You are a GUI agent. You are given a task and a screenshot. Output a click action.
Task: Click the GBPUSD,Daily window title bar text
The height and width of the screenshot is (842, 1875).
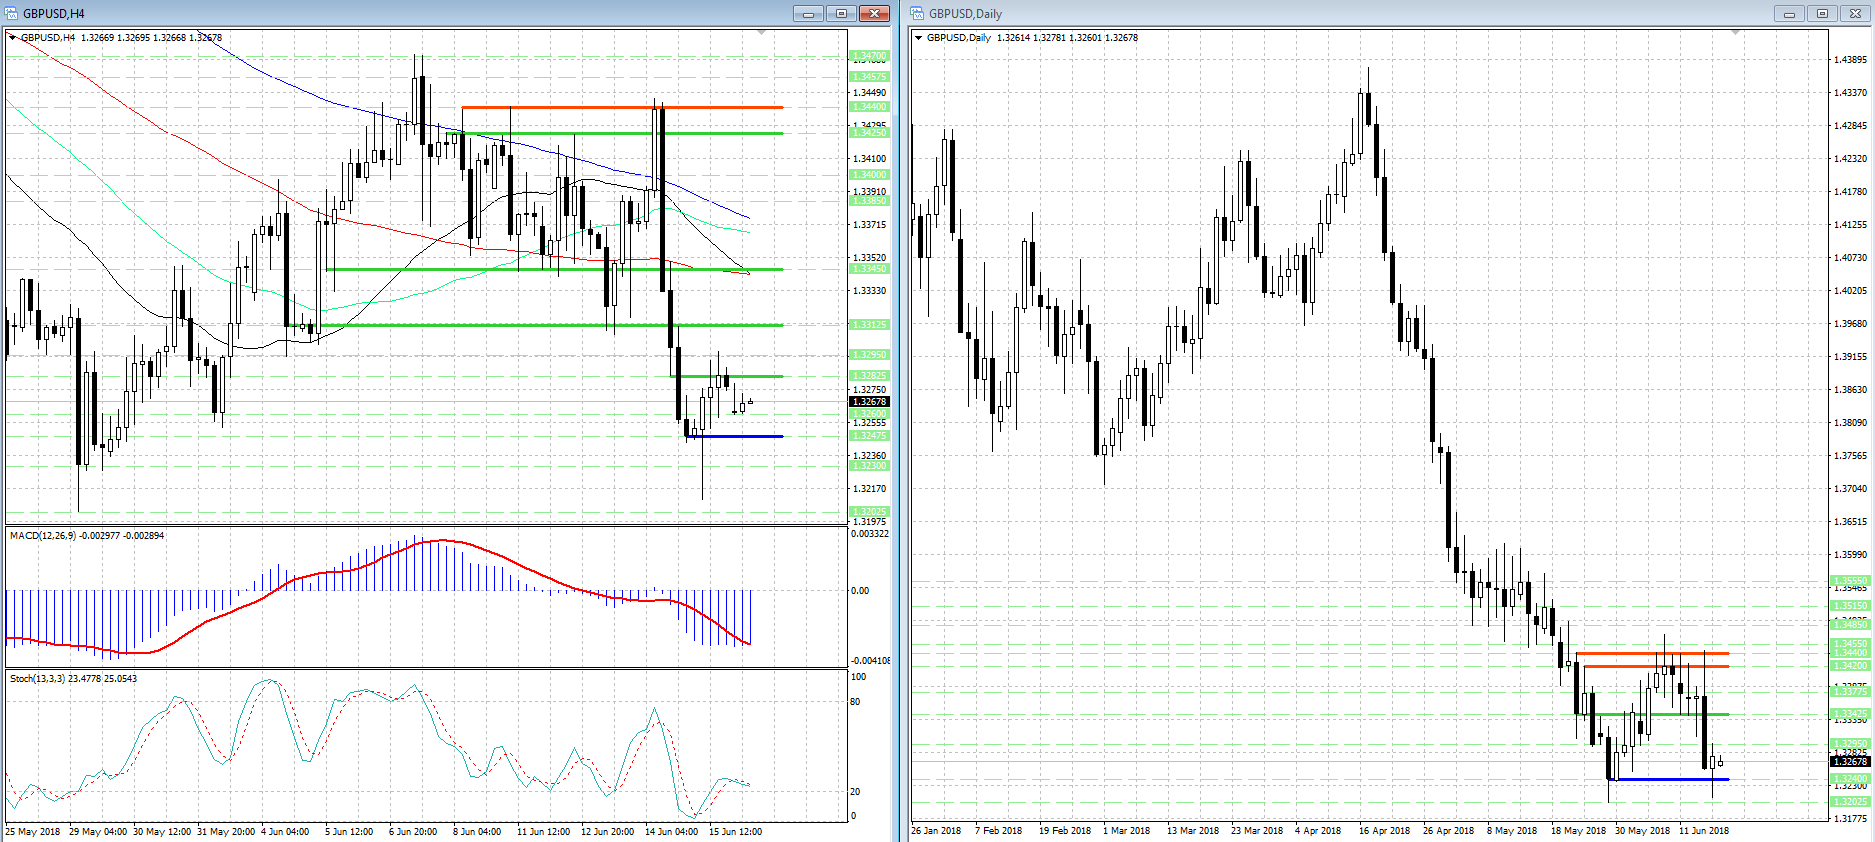click(x=965, y=13)
